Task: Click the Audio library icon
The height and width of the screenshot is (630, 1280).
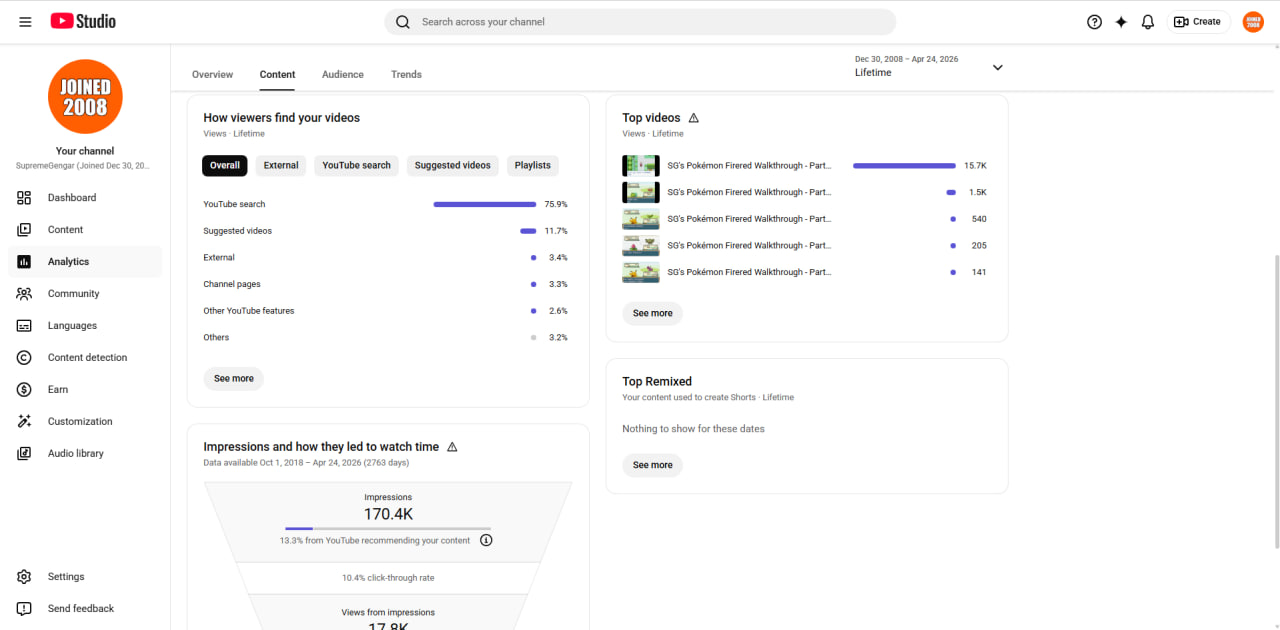Action: pyautogui.click(x=25, y=454)
